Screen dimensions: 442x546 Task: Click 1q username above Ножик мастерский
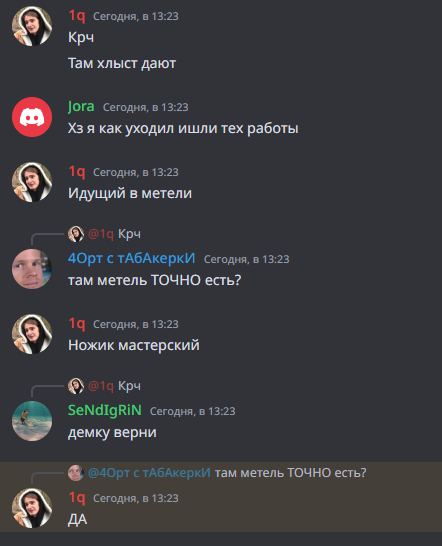(x=77, y=323)
